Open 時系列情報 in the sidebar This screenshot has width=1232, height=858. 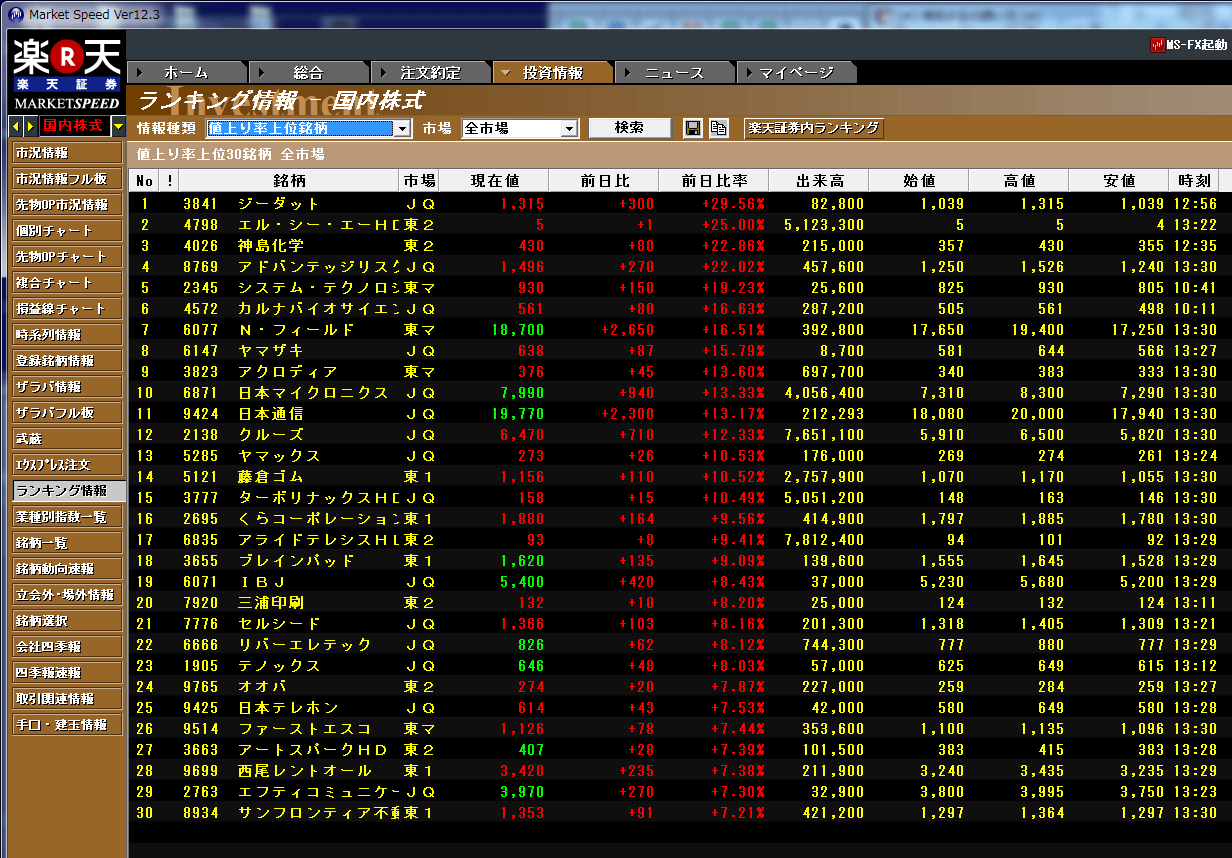pyautogui.click(x=68, y=335)
